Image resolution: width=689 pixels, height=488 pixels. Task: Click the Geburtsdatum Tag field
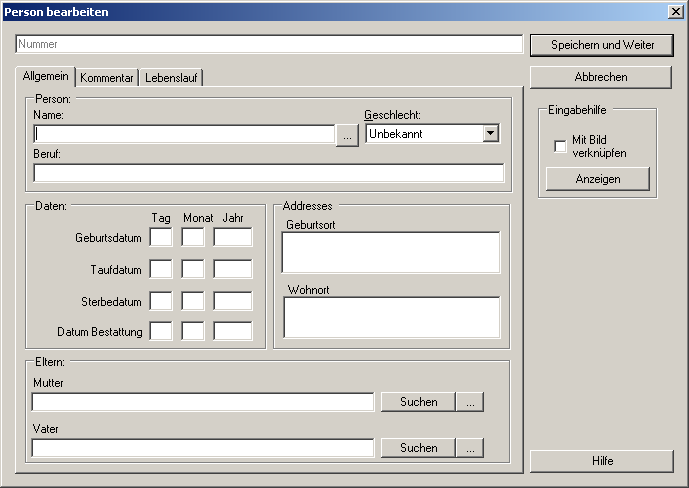(161, 238)
